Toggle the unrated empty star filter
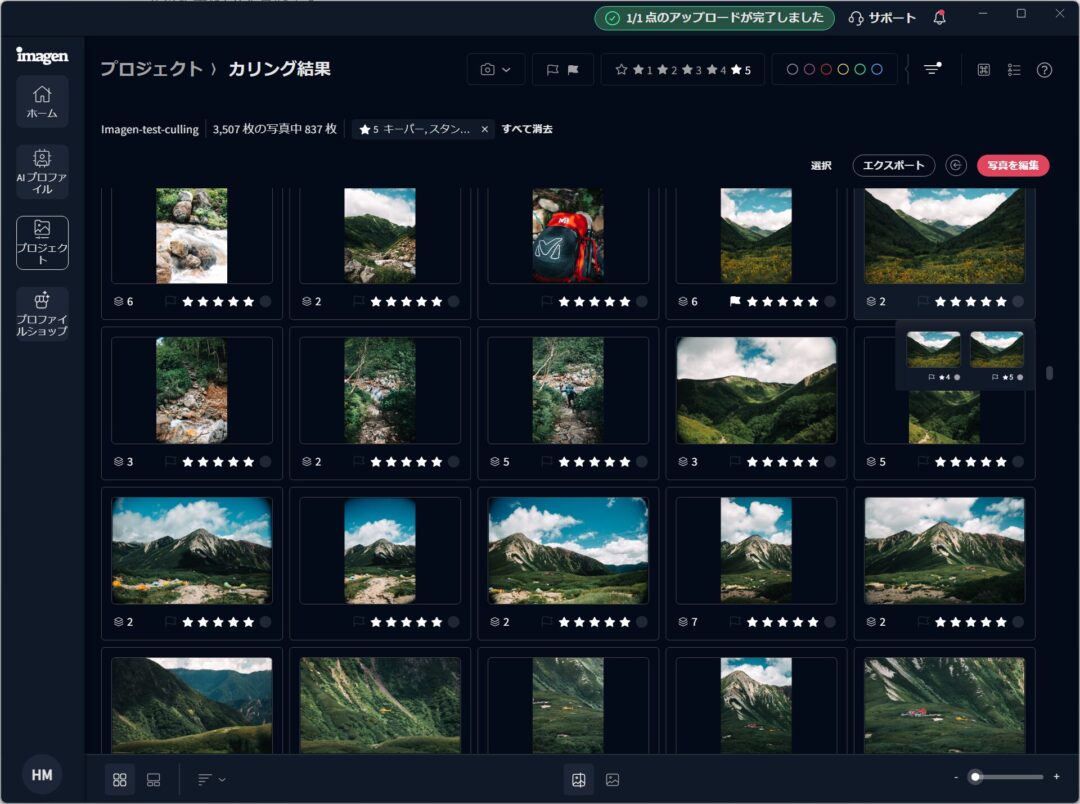The width and height of the screenshot is (1080, 804). click(x=621, y=70)
